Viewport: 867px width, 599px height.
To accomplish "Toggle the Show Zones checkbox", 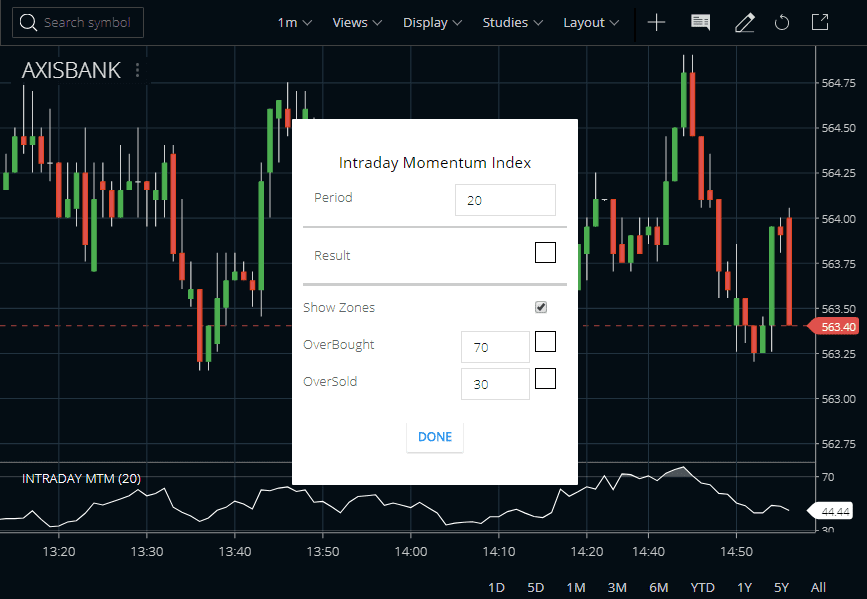I will tap(541, 307).
